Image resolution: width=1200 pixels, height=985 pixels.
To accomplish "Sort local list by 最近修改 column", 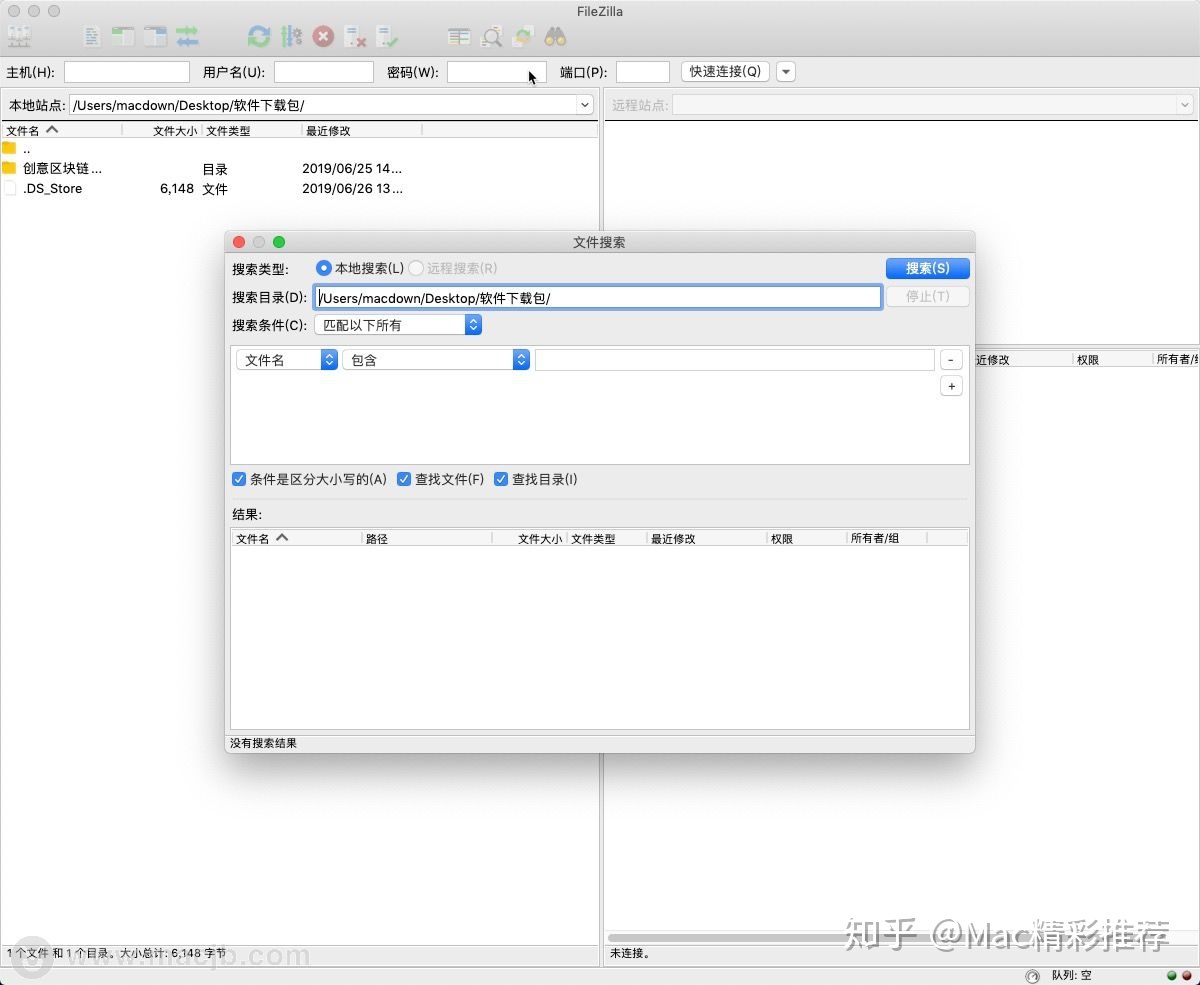I will (361, 130).
